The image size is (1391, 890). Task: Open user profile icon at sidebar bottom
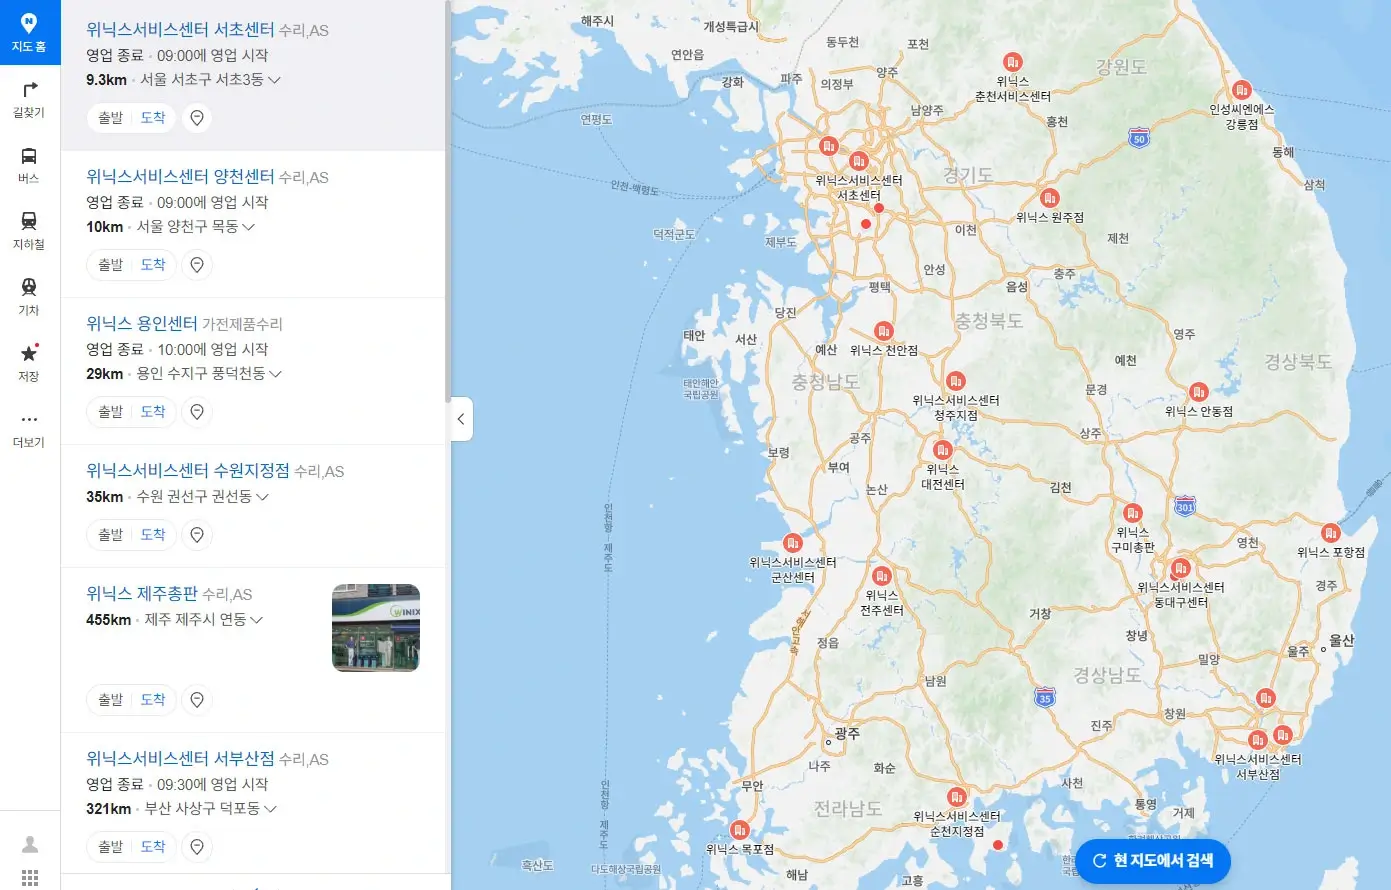tap(30, 845)
